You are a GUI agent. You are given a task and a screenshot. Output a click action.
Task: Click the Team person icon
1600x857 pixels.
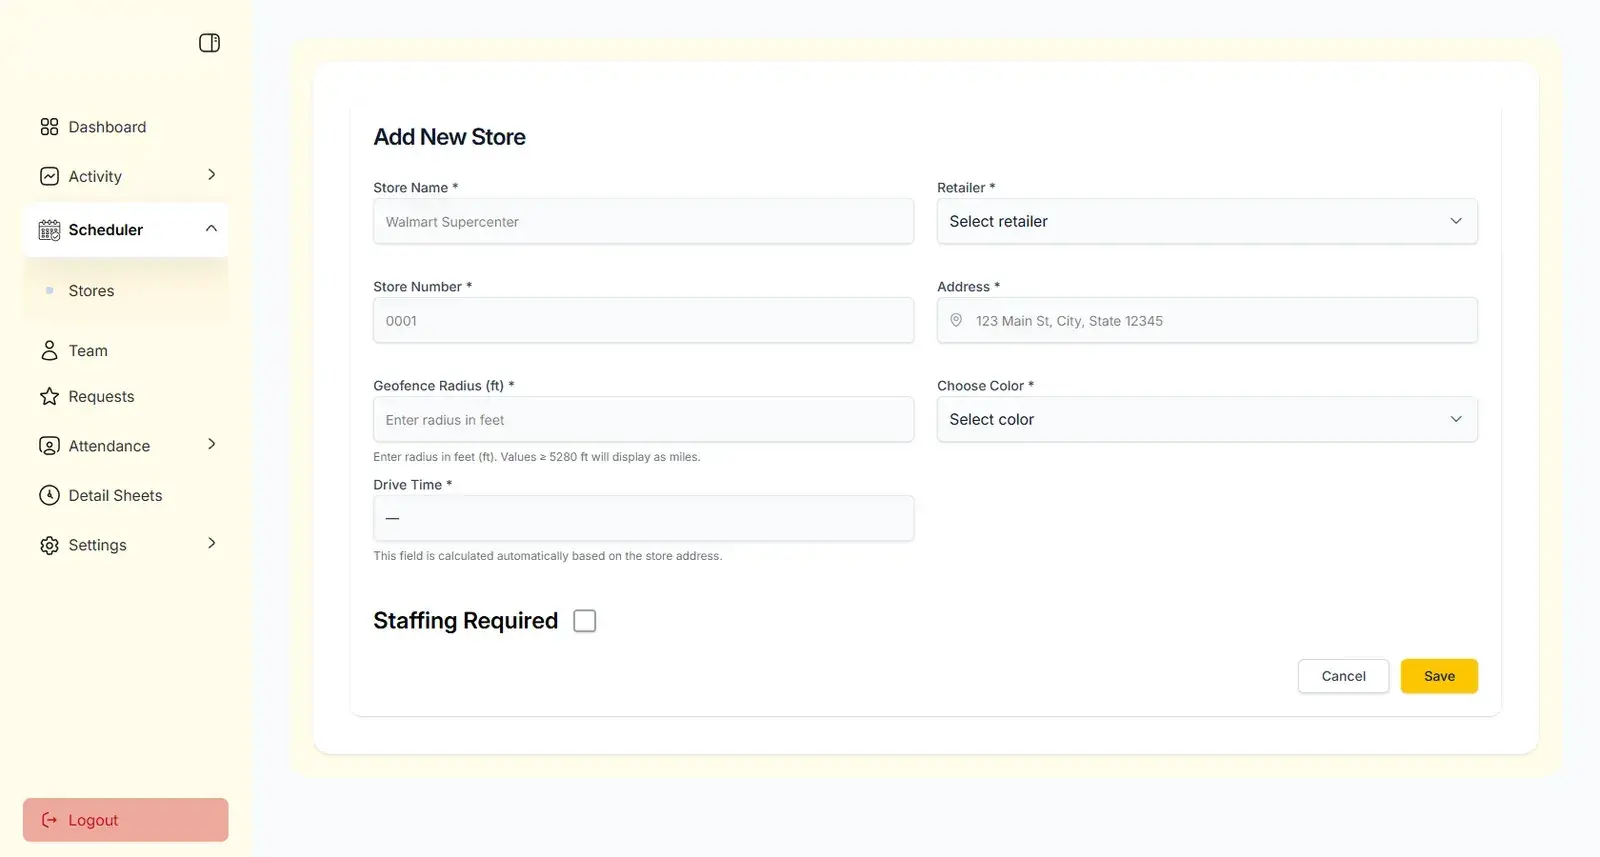point(49,350)
